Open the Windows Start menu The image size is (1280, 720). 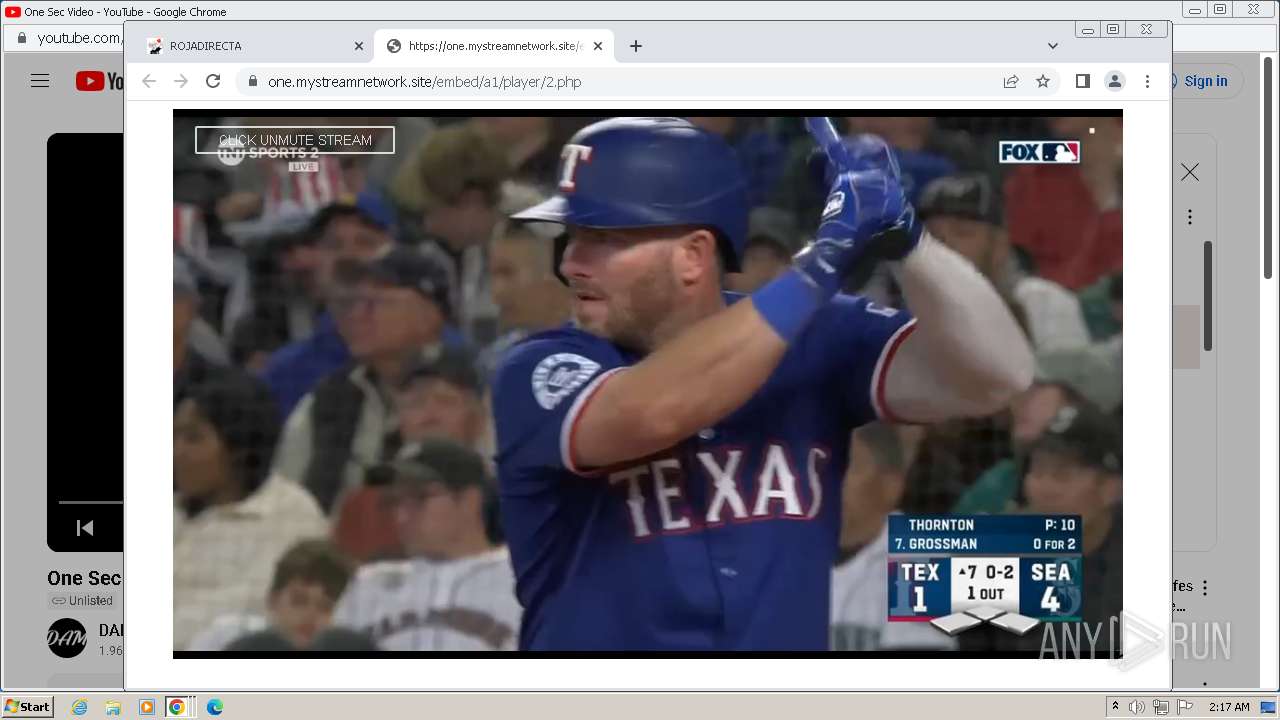[28, 707]
